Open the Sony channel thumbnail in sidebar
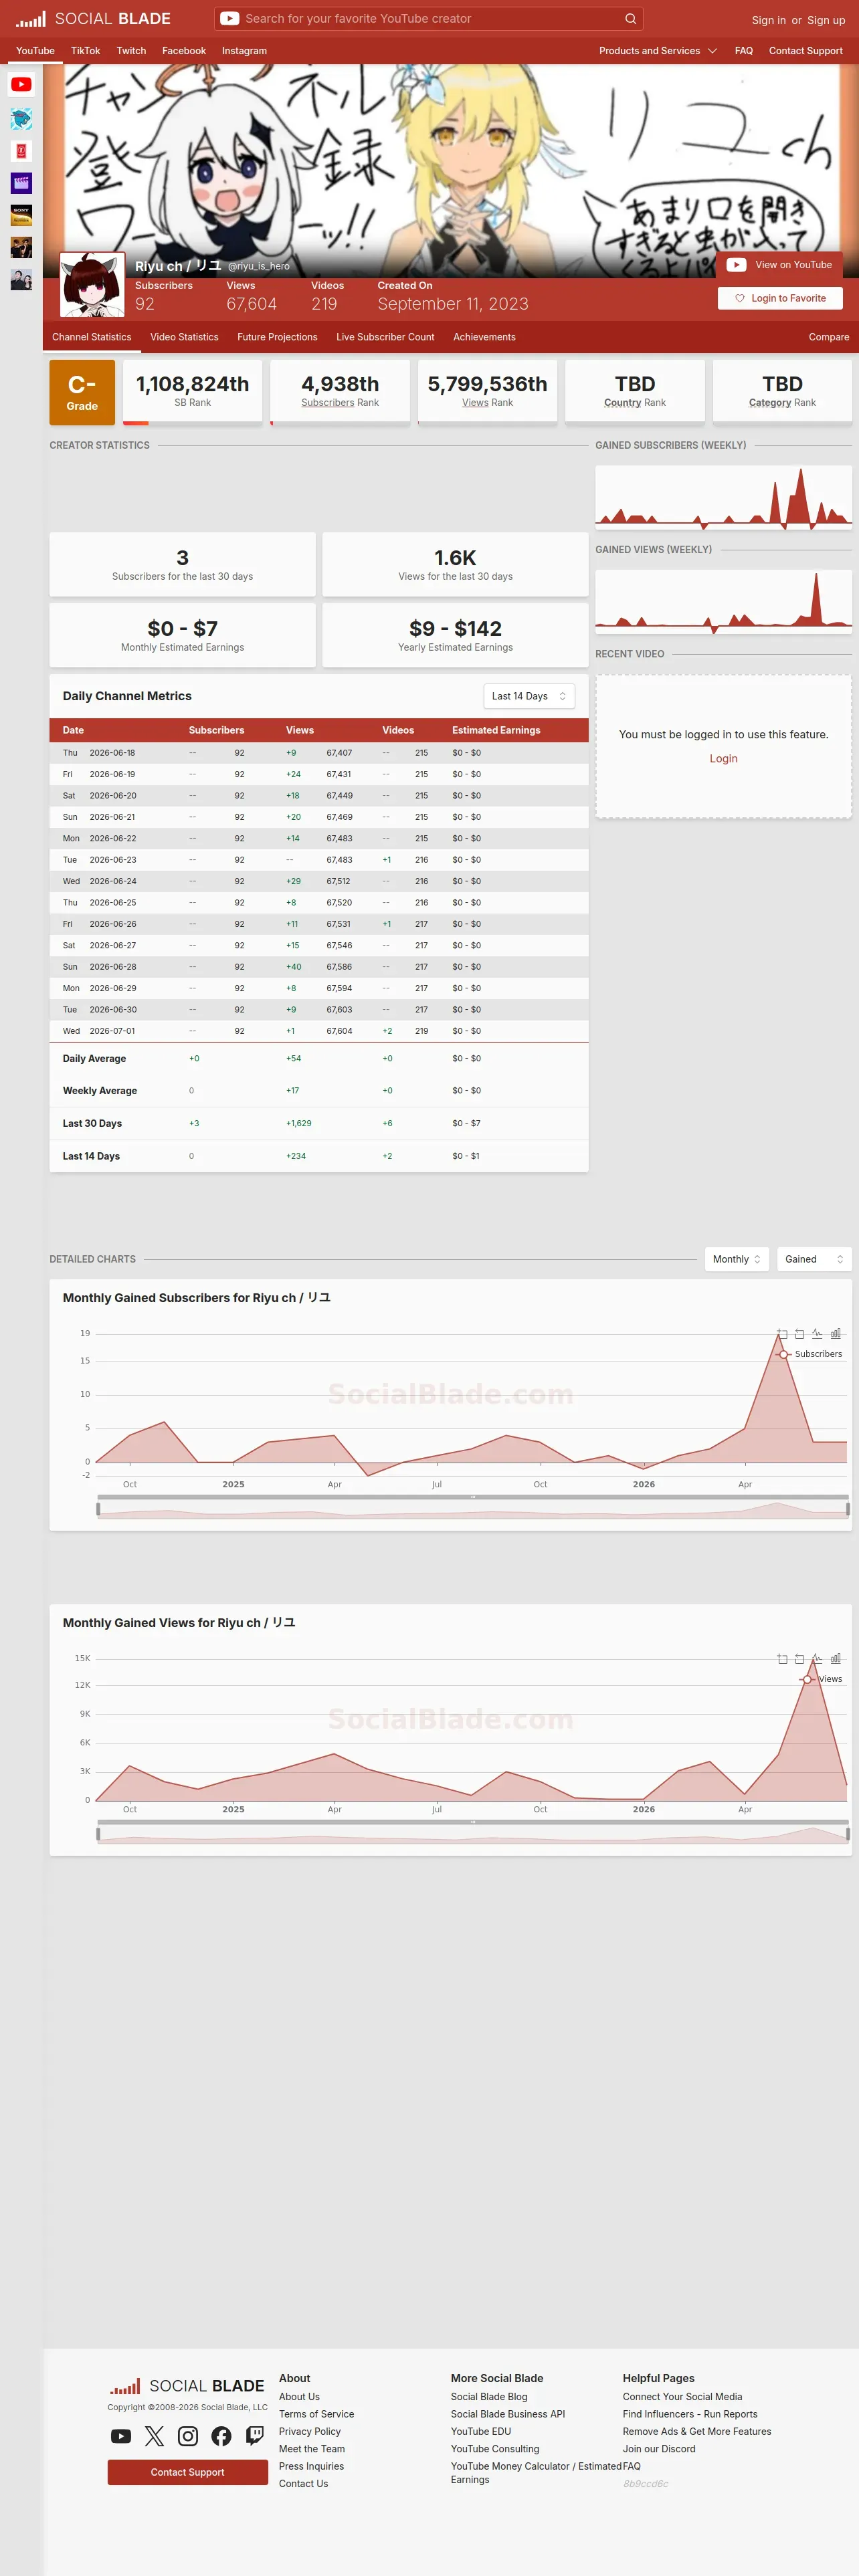The image size is (859, 2576). (x=21, y=215)
